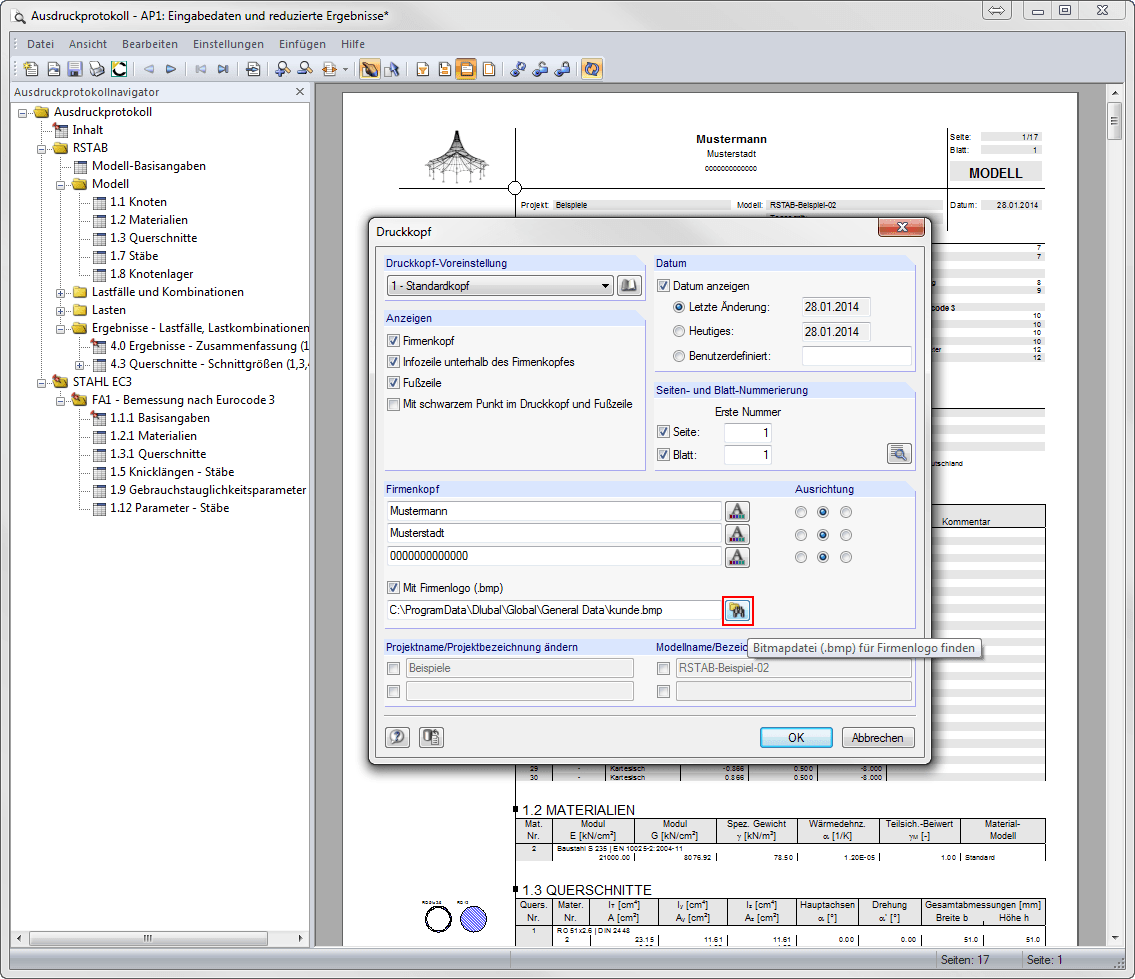Jump to first page toolbar icon
This screenshot has height=979, width=1135.
tap(201, 69)
